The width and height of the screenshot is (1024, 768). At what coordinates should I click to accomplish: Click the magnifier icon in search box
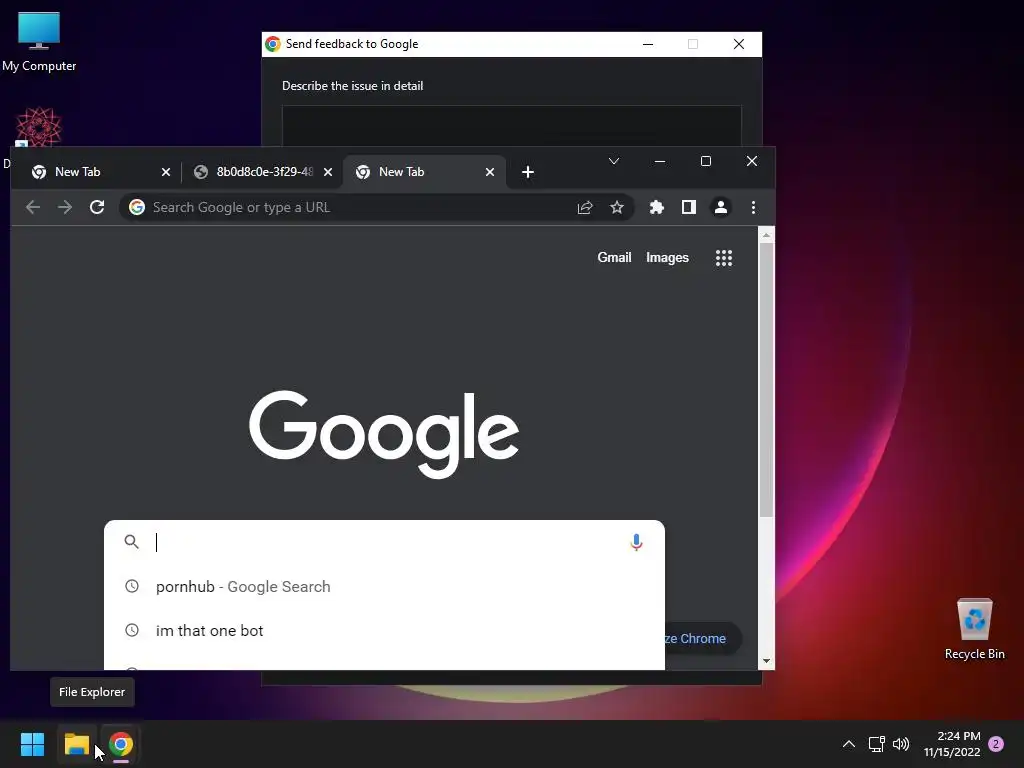(132, 542)
